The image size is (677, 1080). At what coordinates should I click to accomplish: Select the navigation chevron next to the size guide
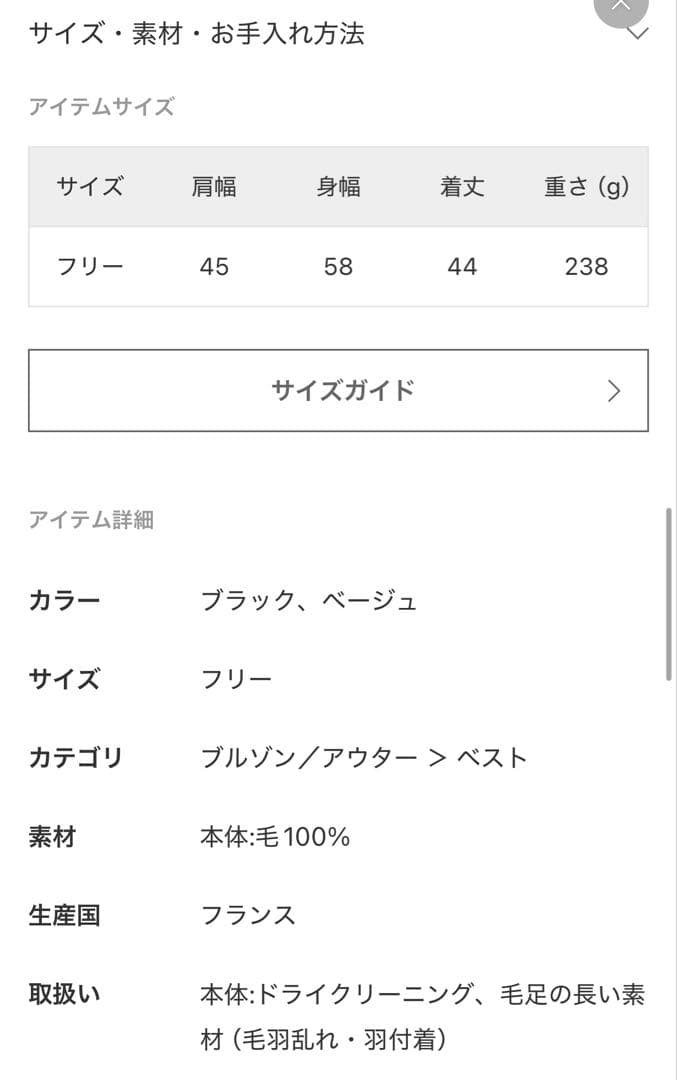614,390
